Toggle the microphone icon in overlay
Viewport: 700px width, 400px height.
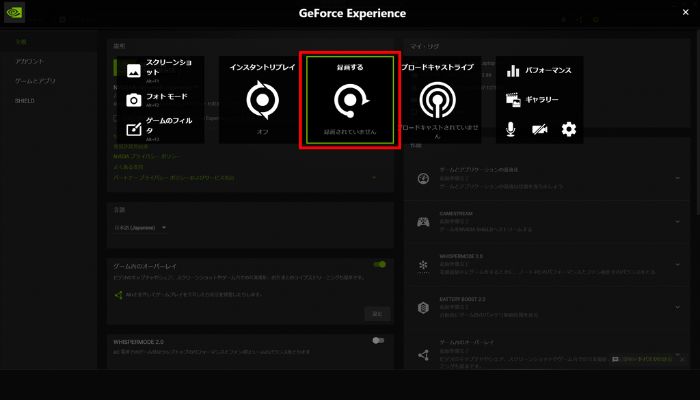tap(512, 129)
